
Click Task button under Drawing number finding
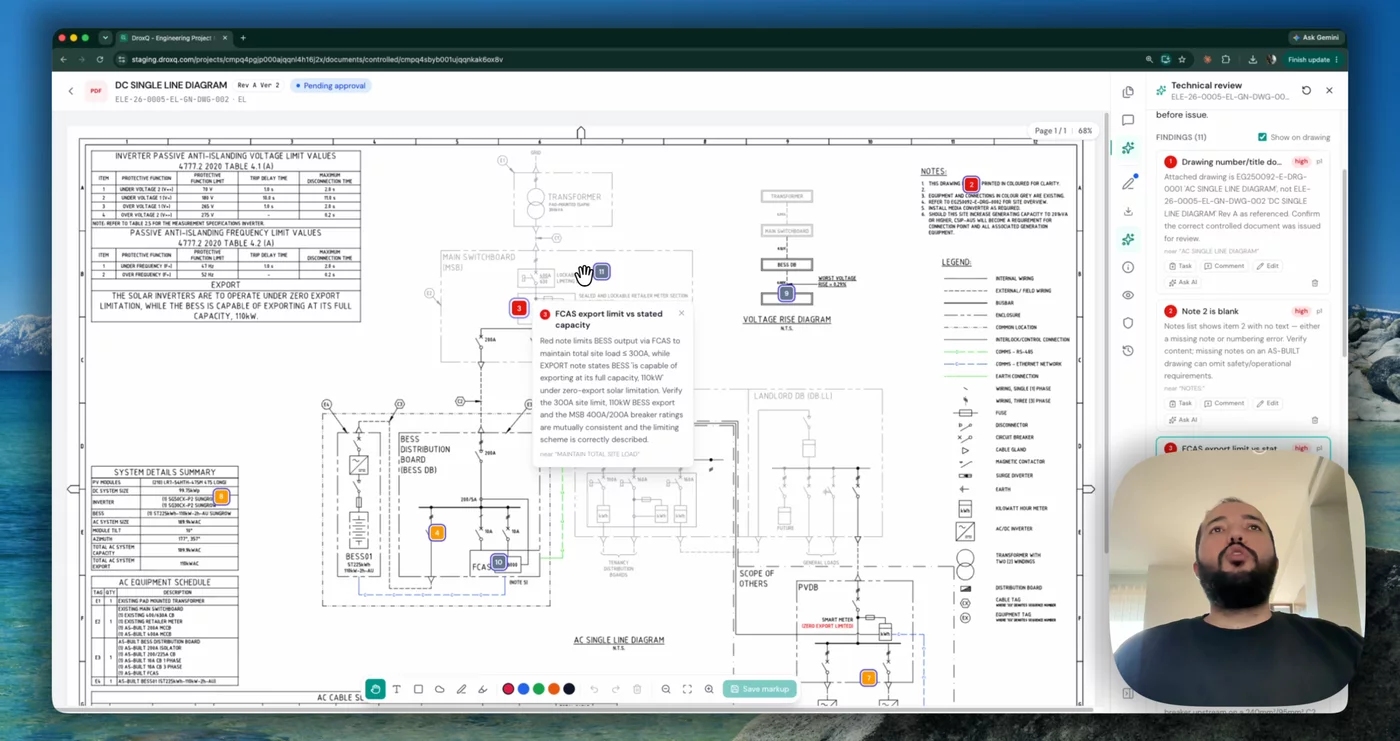[1181, 266]
